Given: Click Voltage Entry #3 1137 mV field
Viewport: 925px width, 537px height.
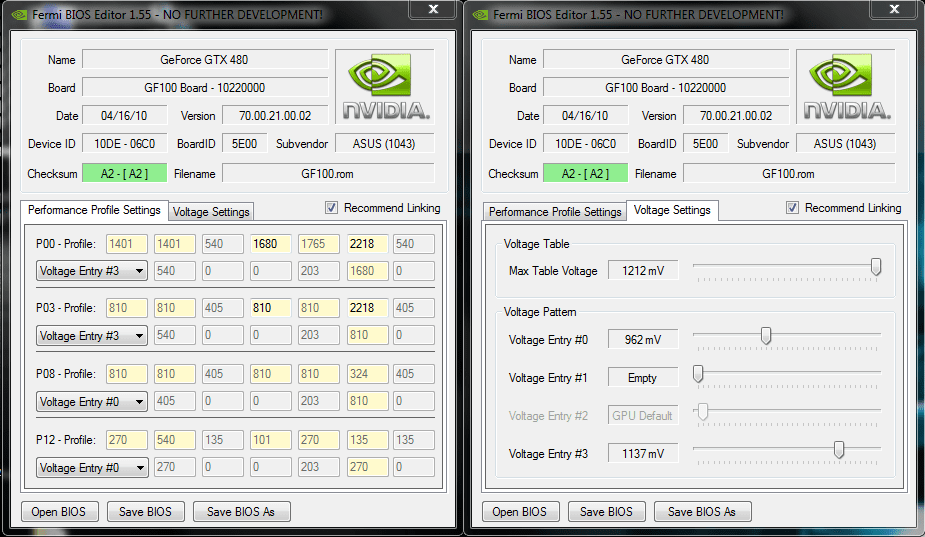Looking at the screenshot, I should (643, 454).
